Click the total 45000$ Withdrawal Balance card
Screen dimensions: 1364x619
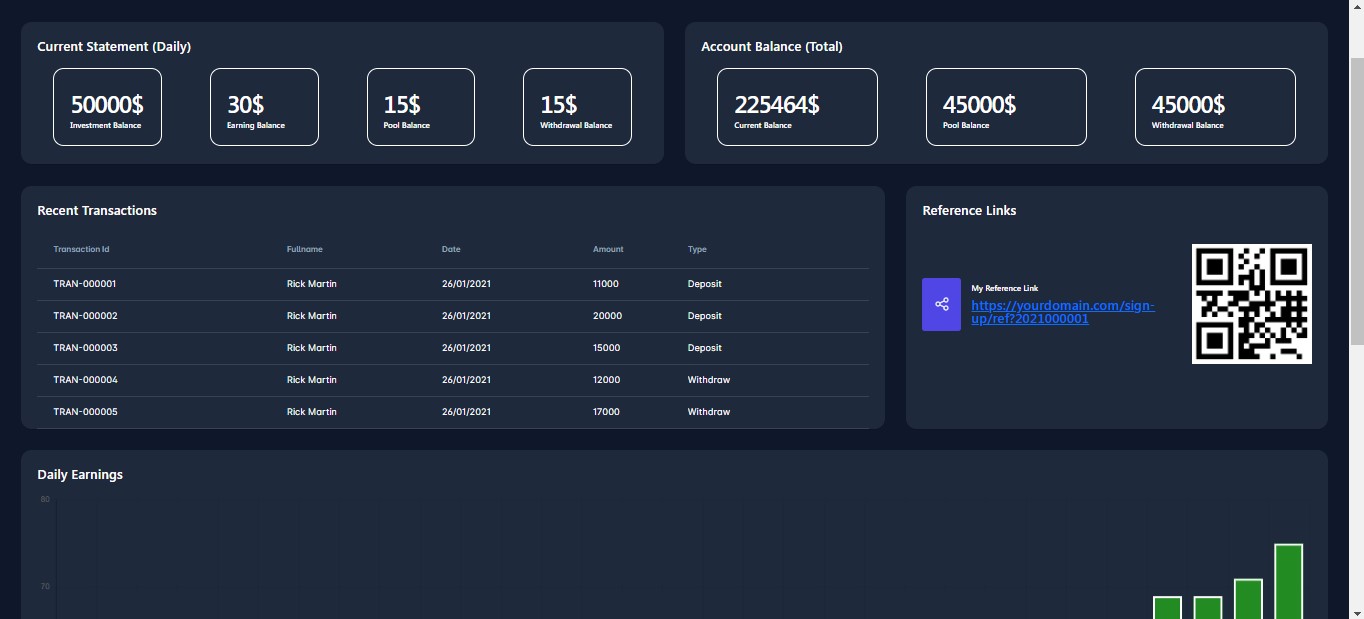(x=1214, y=107)
